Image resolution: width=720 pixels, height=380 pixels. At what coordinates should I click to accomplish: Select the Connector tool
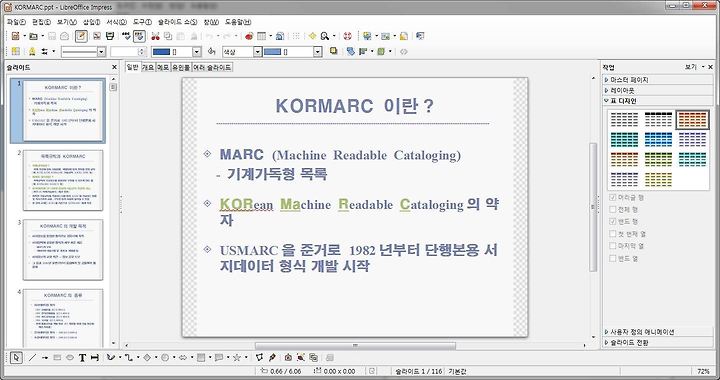click(x=128, y=358)
